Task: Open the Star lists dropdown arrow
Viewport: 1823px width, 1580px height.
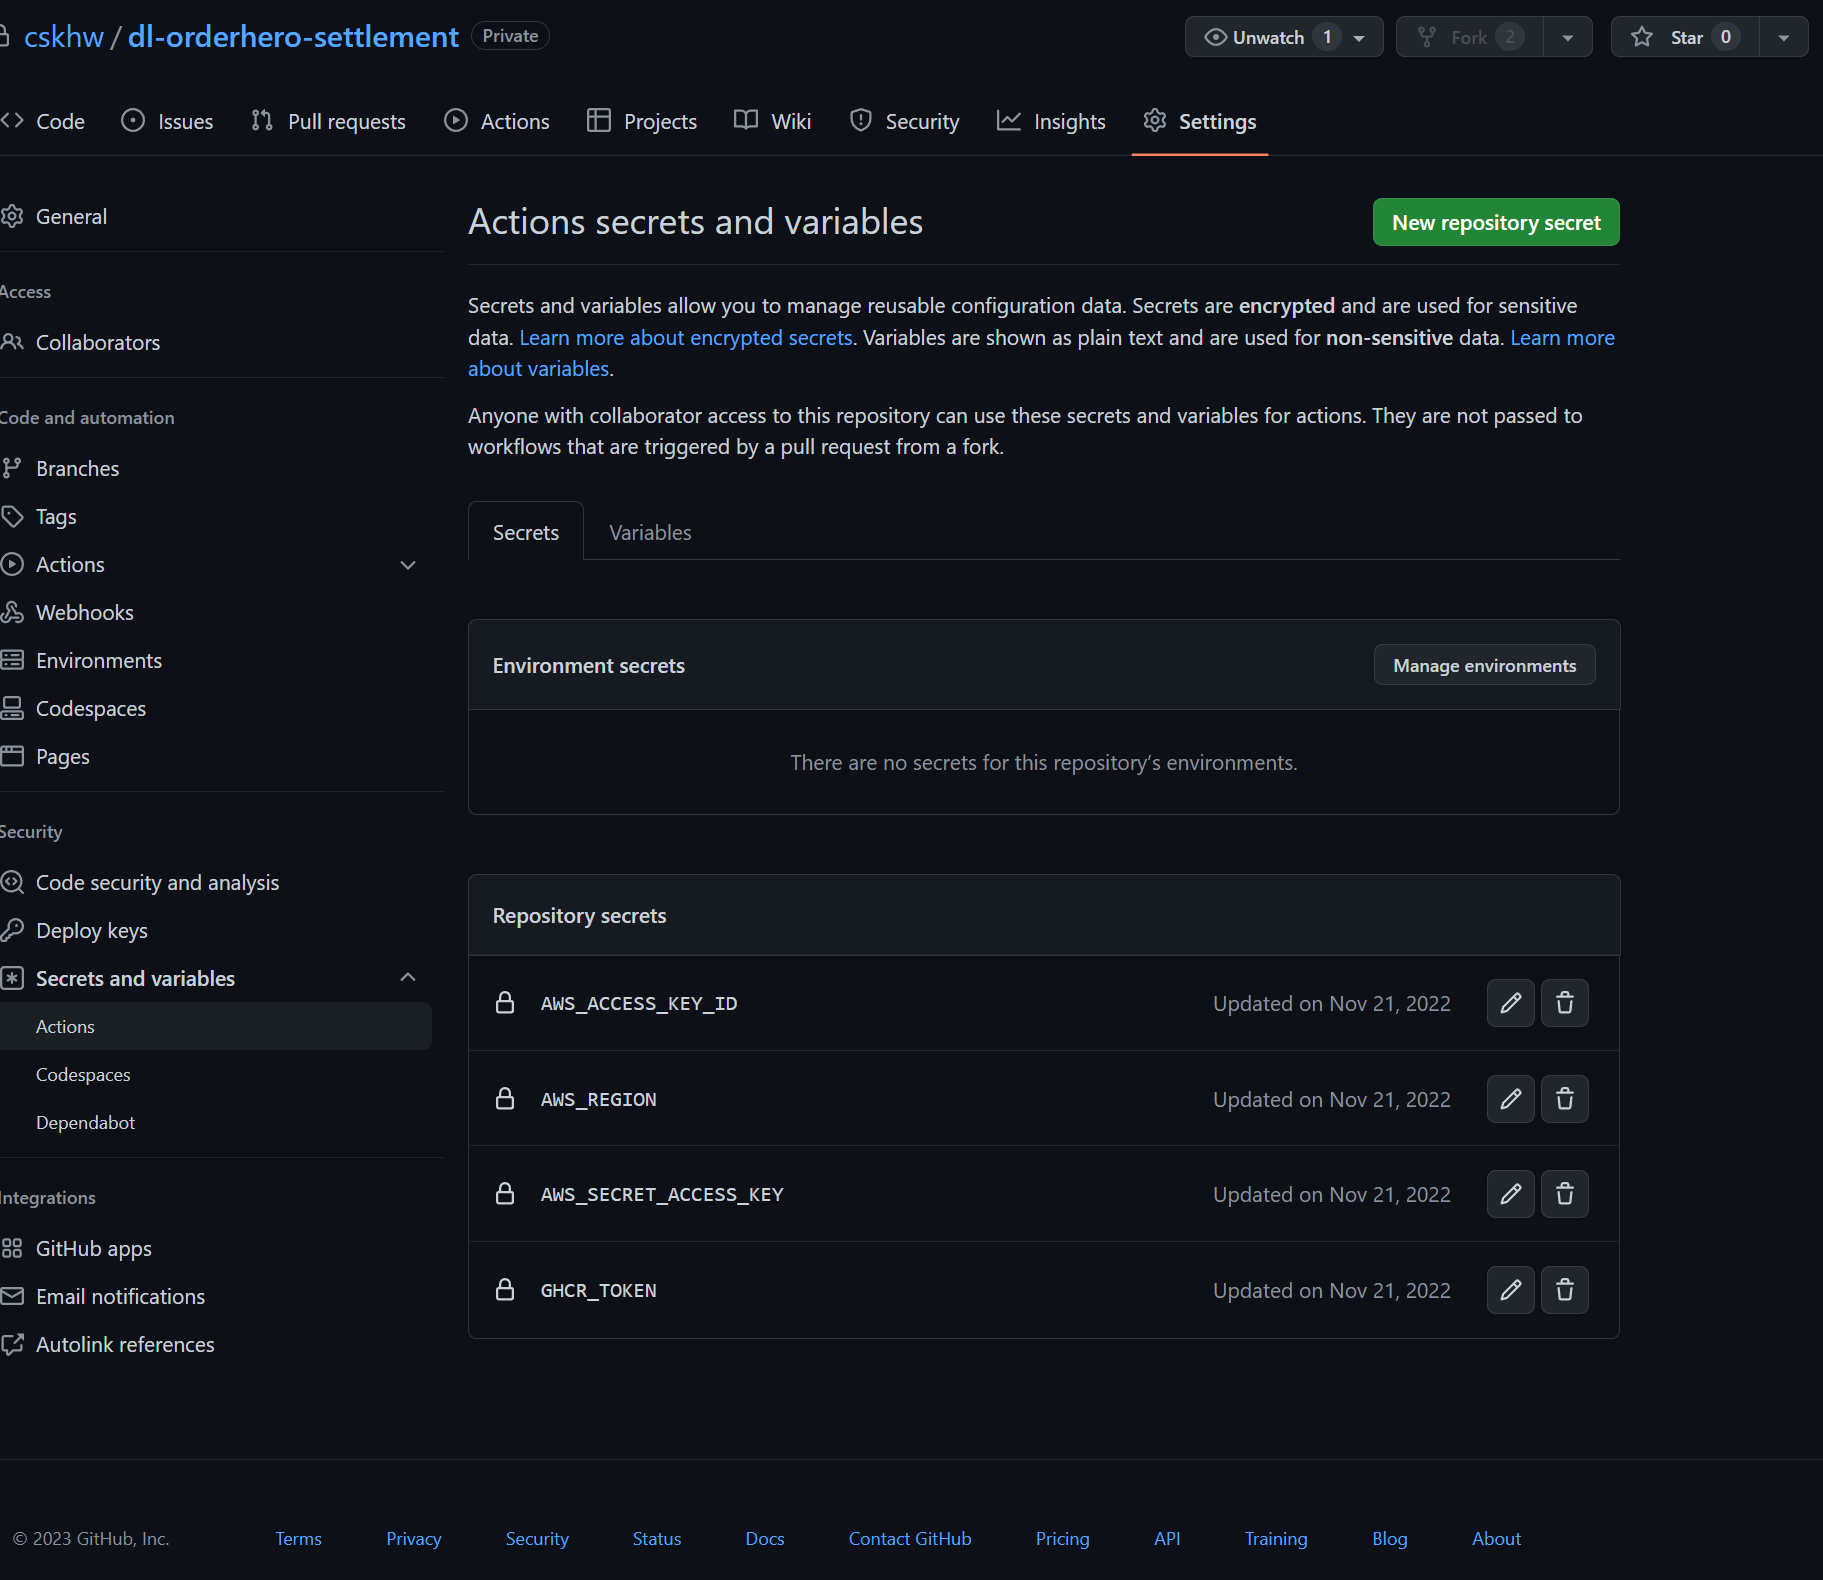Action: pyautogui.click(x=1783, y=37)
